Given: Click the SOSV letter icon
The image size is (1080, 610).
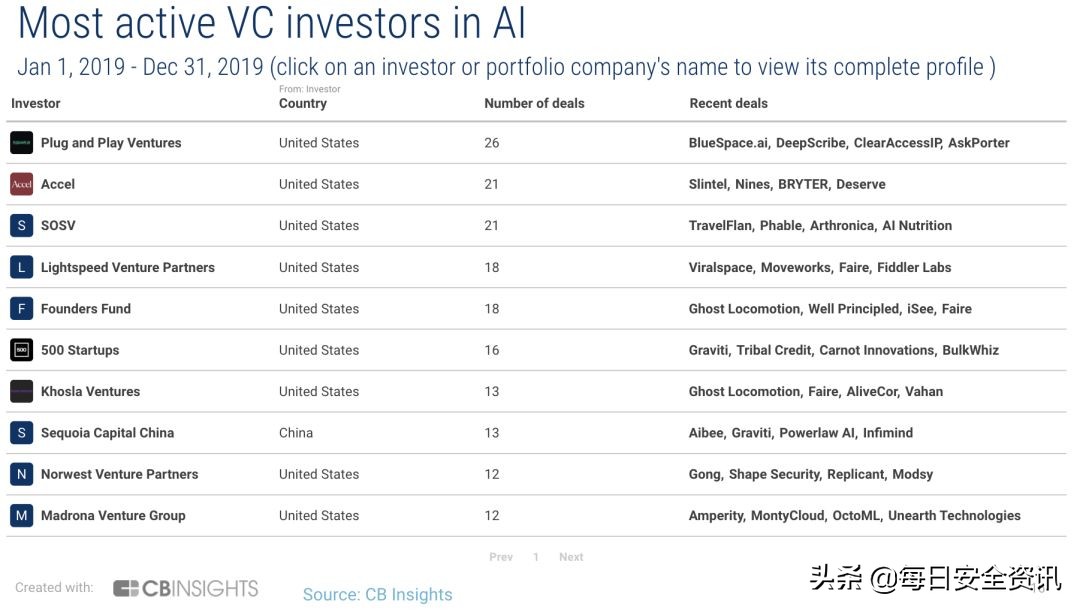Looking at the screenshot, I should pyautogui.click(x=22, y=226).
